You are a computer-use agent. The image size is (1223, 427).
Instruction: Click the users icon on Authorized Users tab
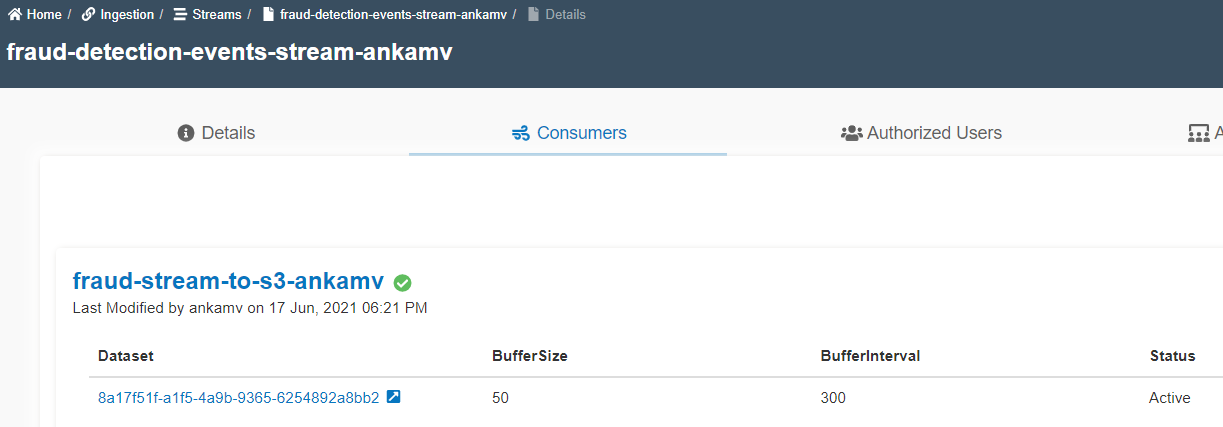[x=851, y=133]
